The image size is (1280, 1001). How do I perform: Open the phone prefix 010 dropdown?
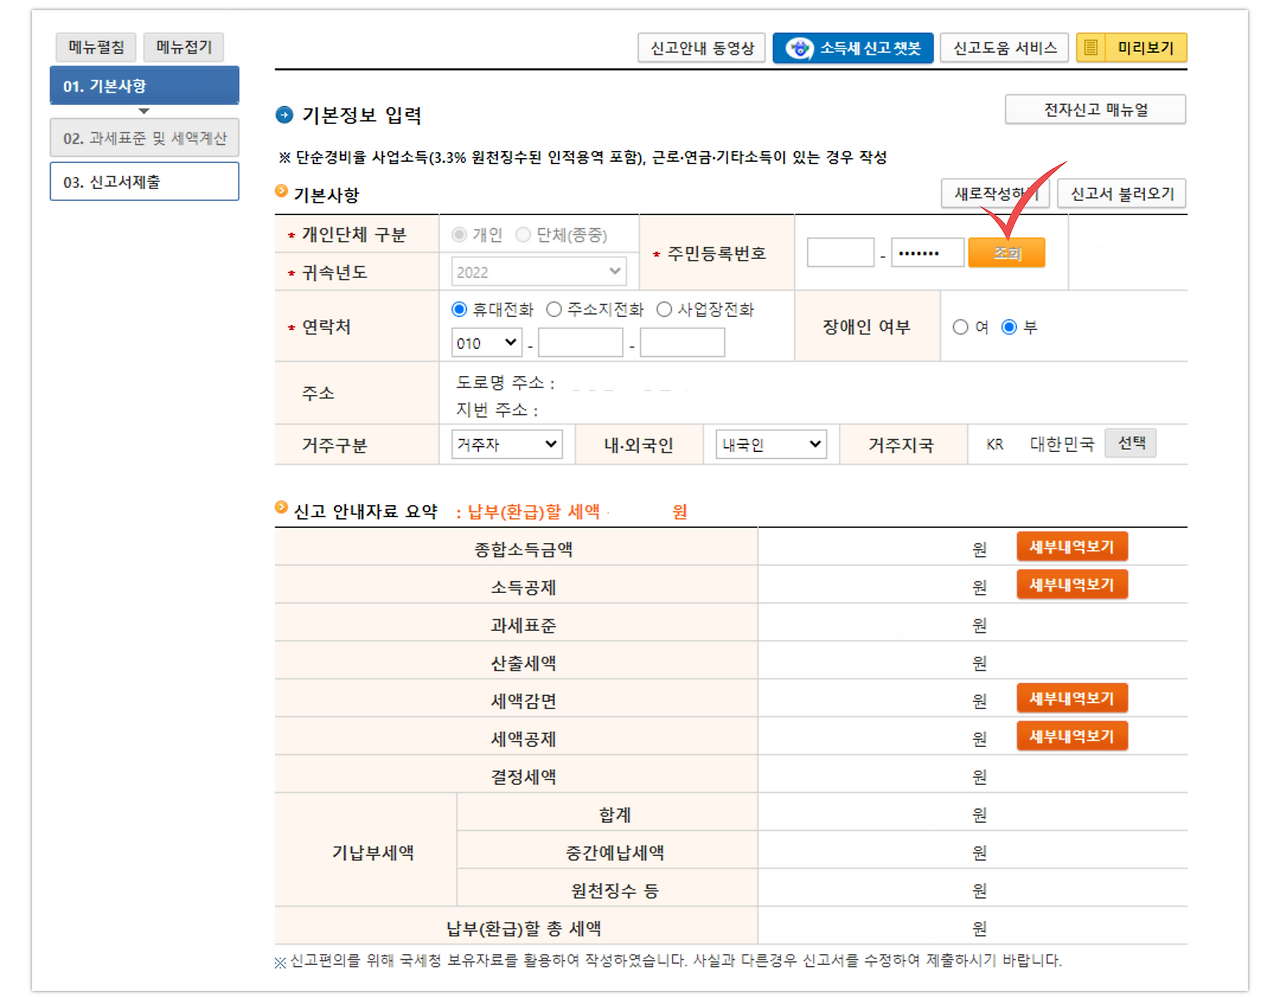tap(486, 342)
